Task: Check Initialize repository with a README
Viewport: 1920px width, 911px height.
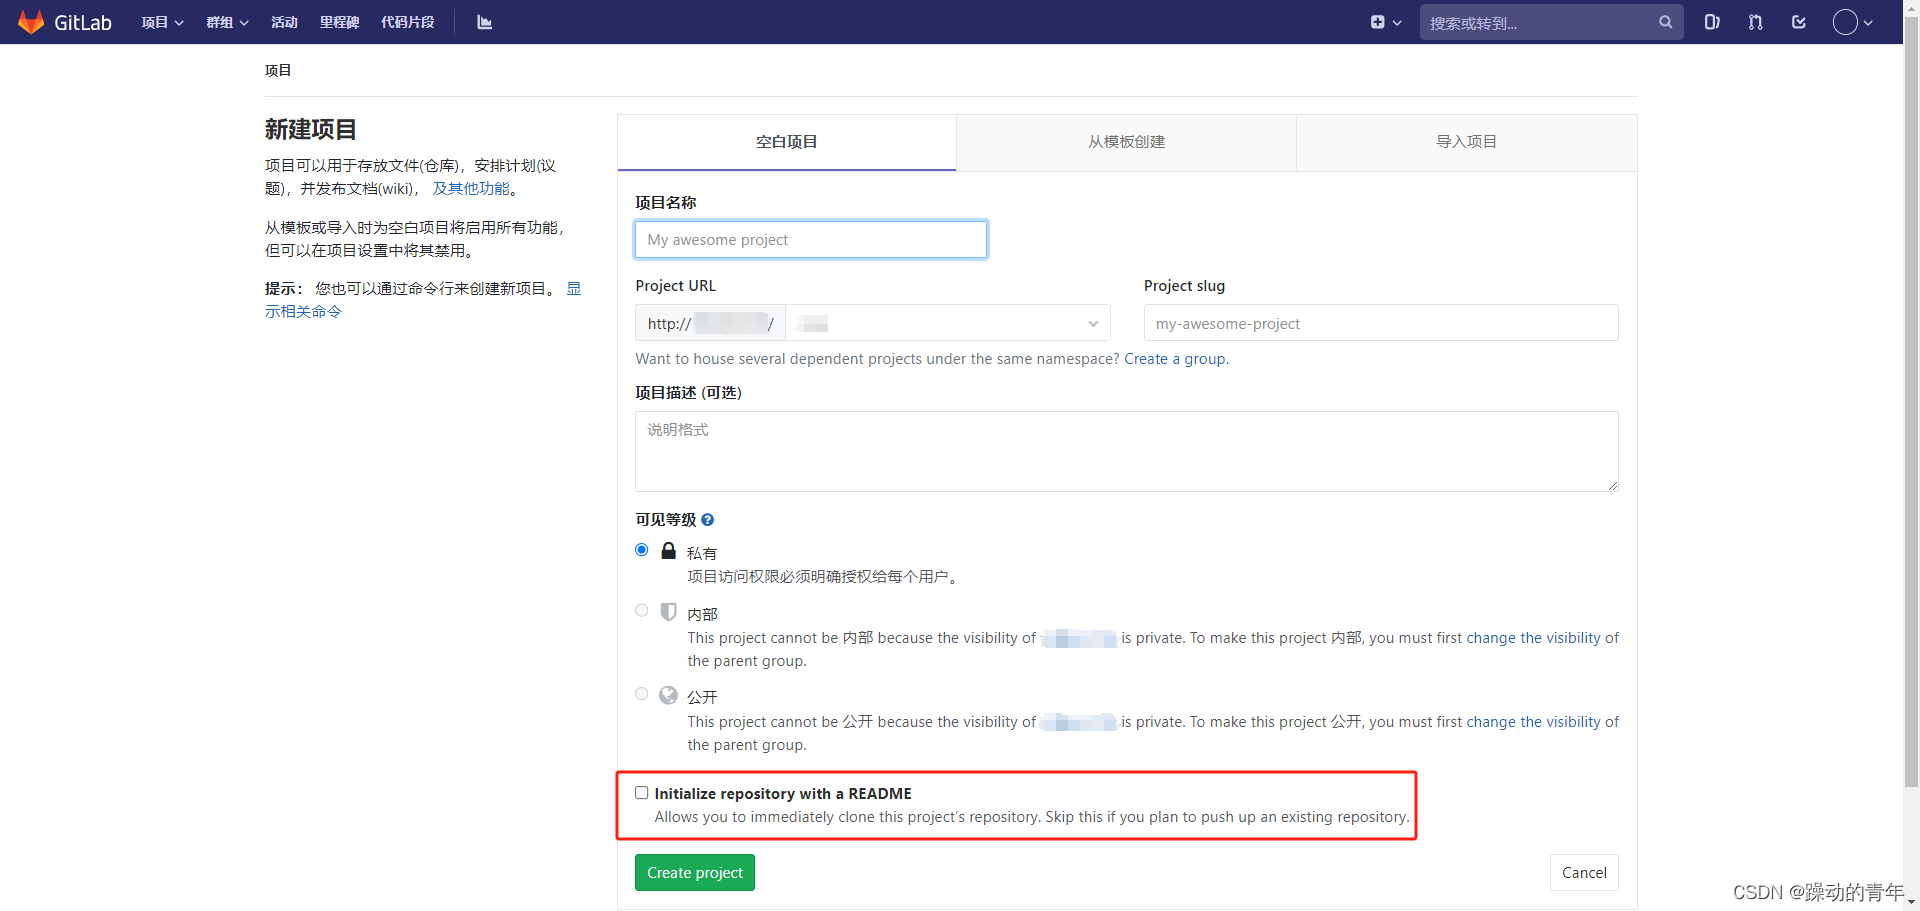Action: coord(642,793)
